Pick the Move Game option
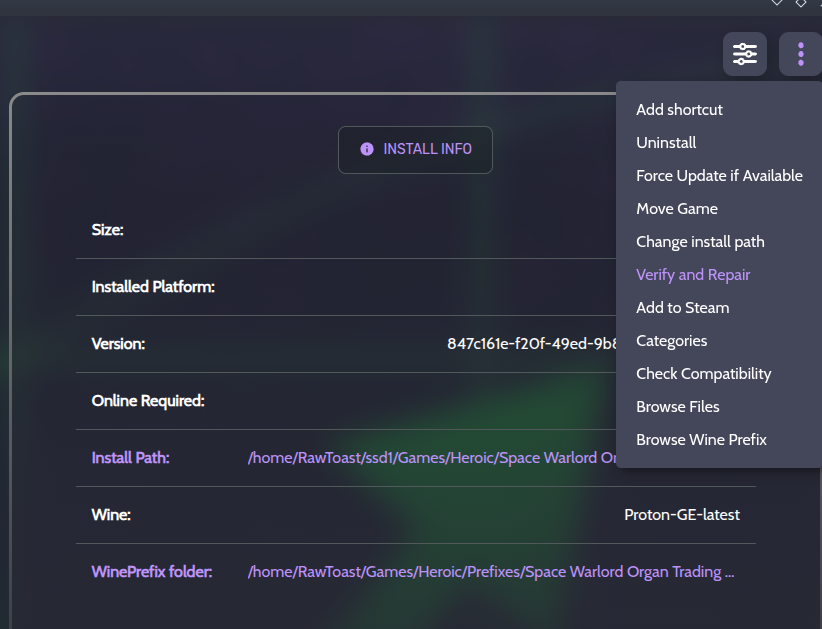 677,209
